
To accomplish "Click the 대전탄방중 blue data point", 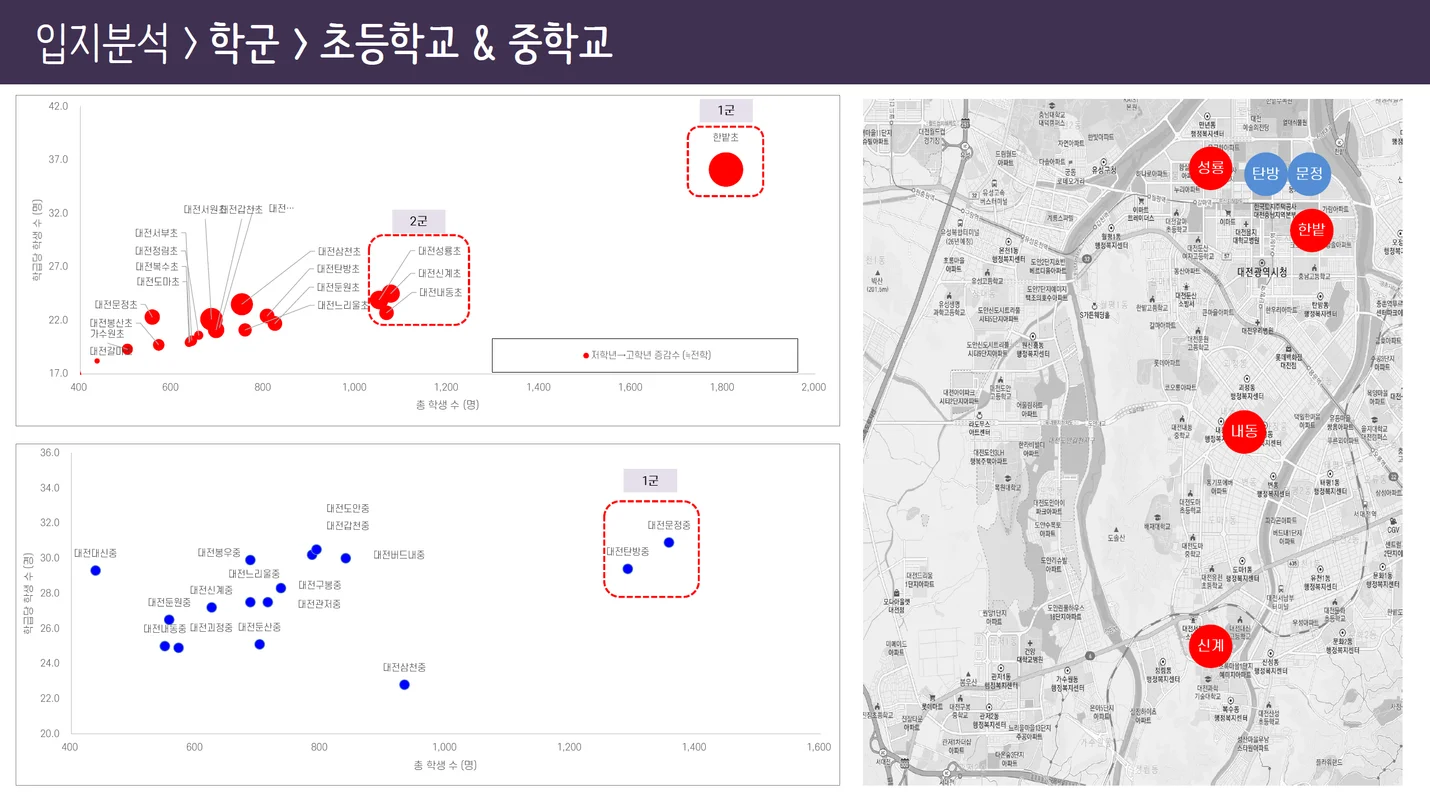I will [628, 568].
